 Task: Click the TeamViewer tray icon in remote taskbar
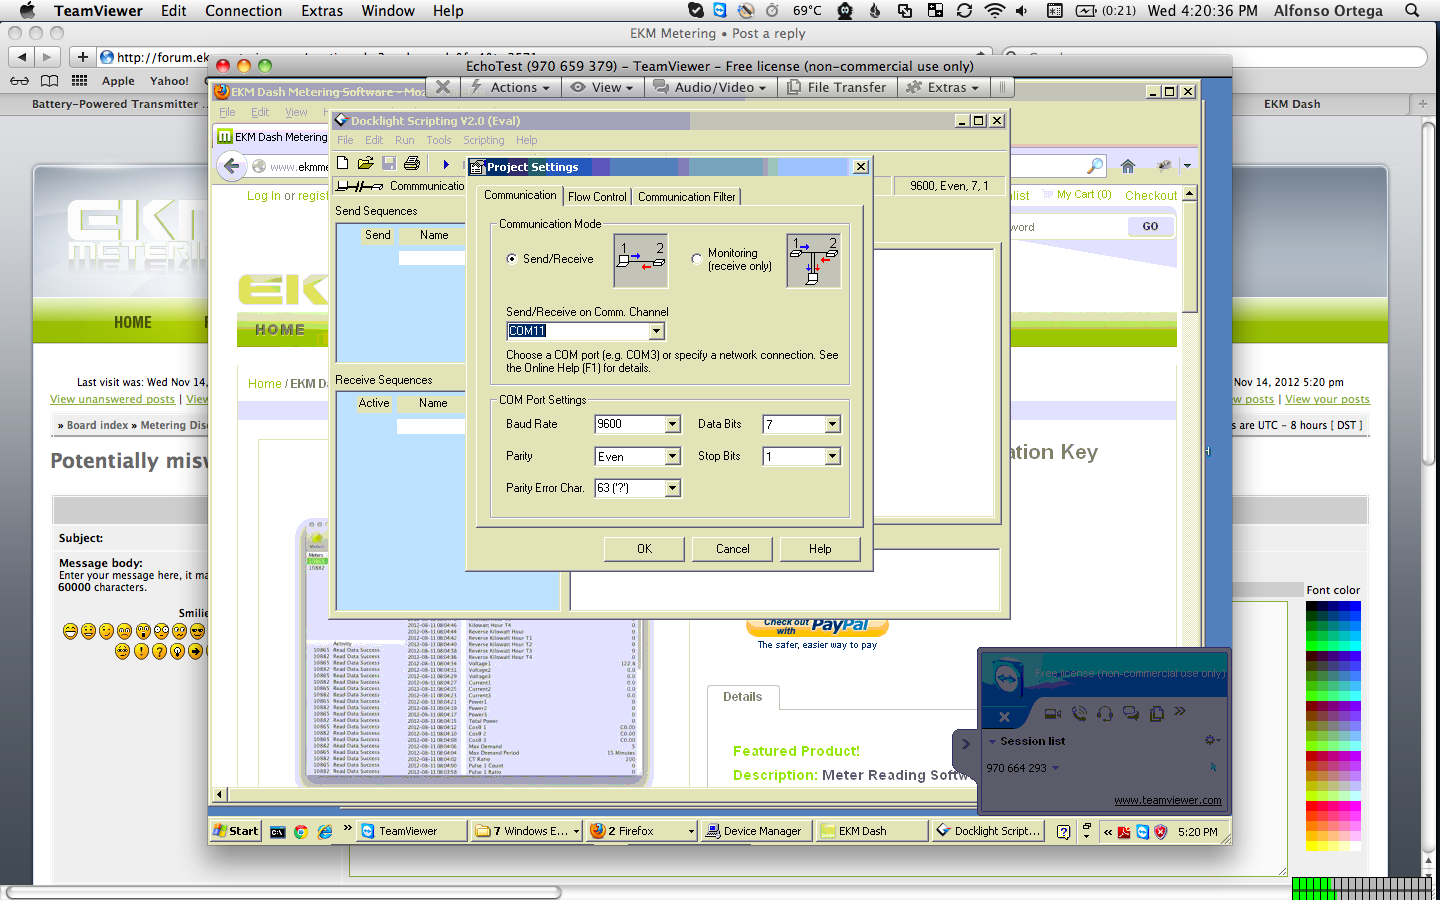pos(1142,832)
